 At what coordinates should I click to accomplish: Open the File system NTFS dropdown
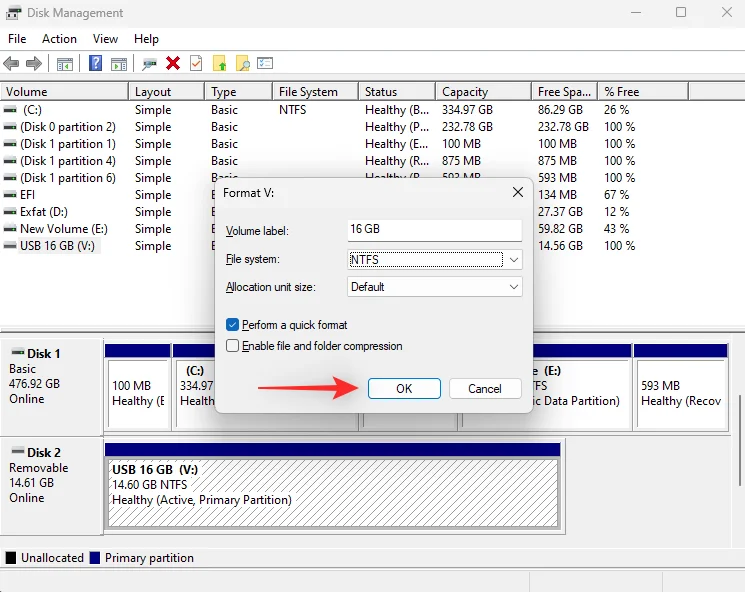435,259
